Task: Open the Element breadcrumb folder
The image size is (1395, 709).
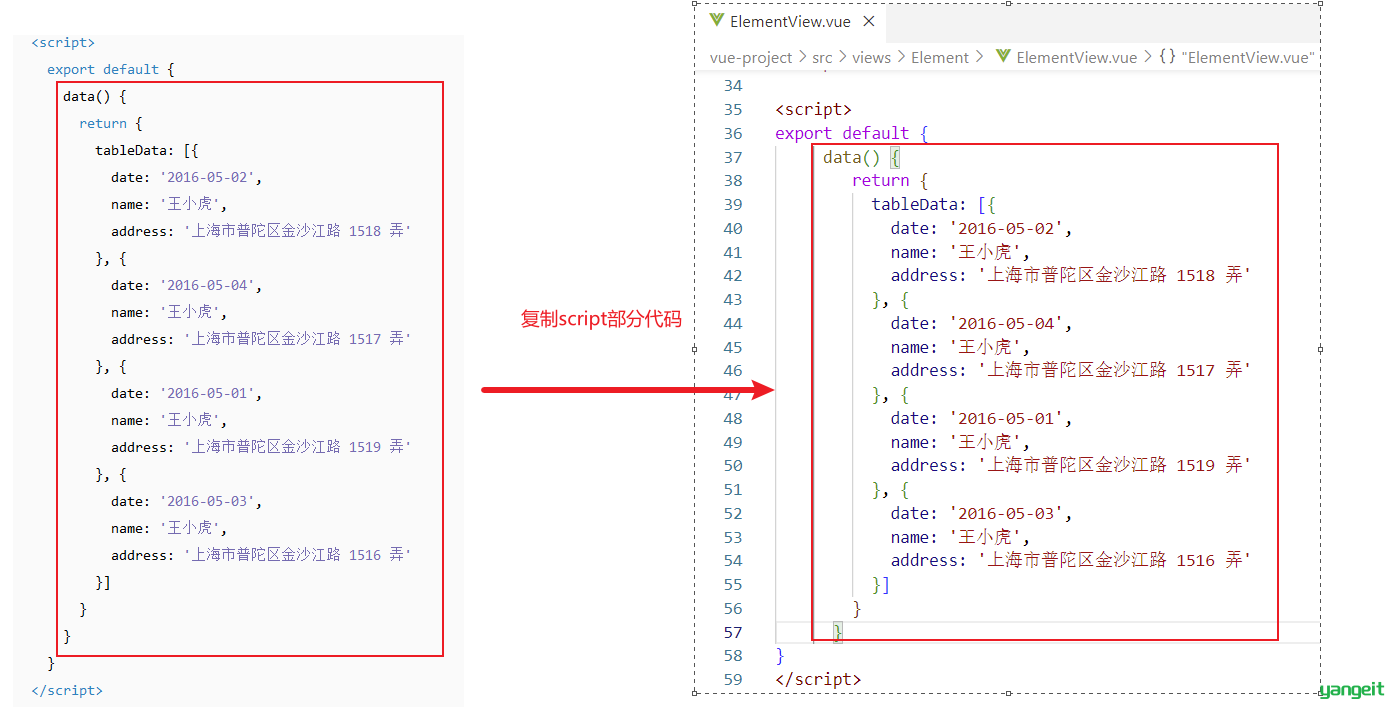Action: pos(940,58)
